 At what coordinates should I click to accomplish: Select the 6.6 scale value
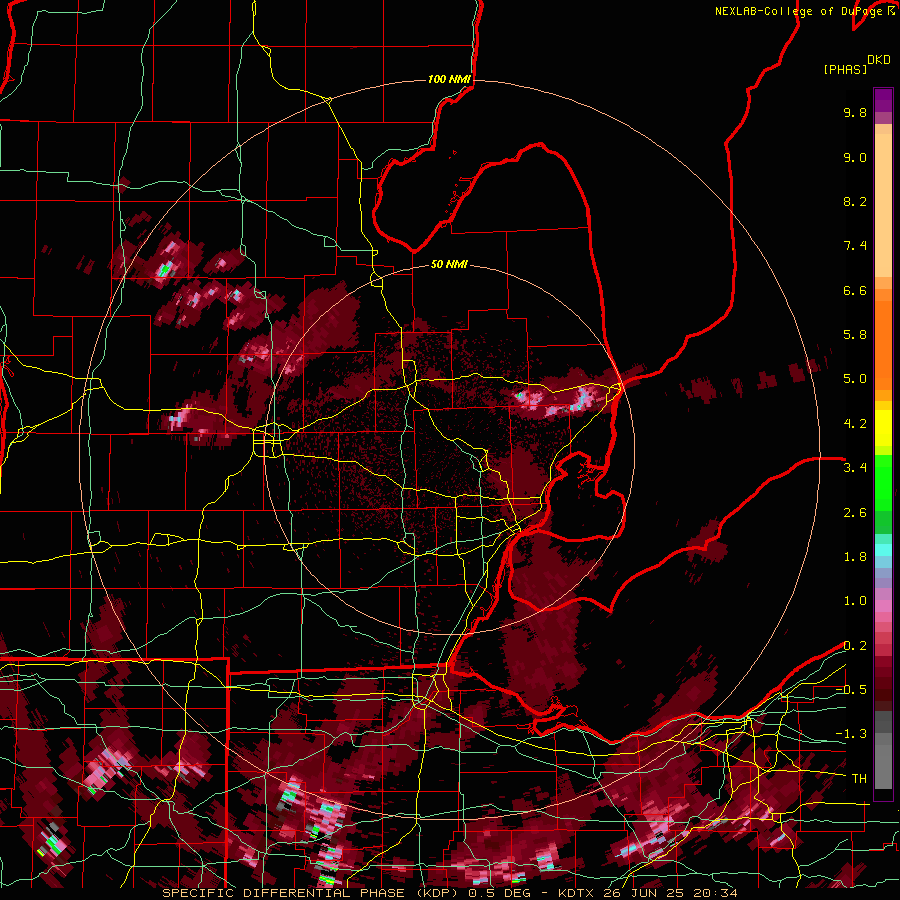tap(855, 290)
